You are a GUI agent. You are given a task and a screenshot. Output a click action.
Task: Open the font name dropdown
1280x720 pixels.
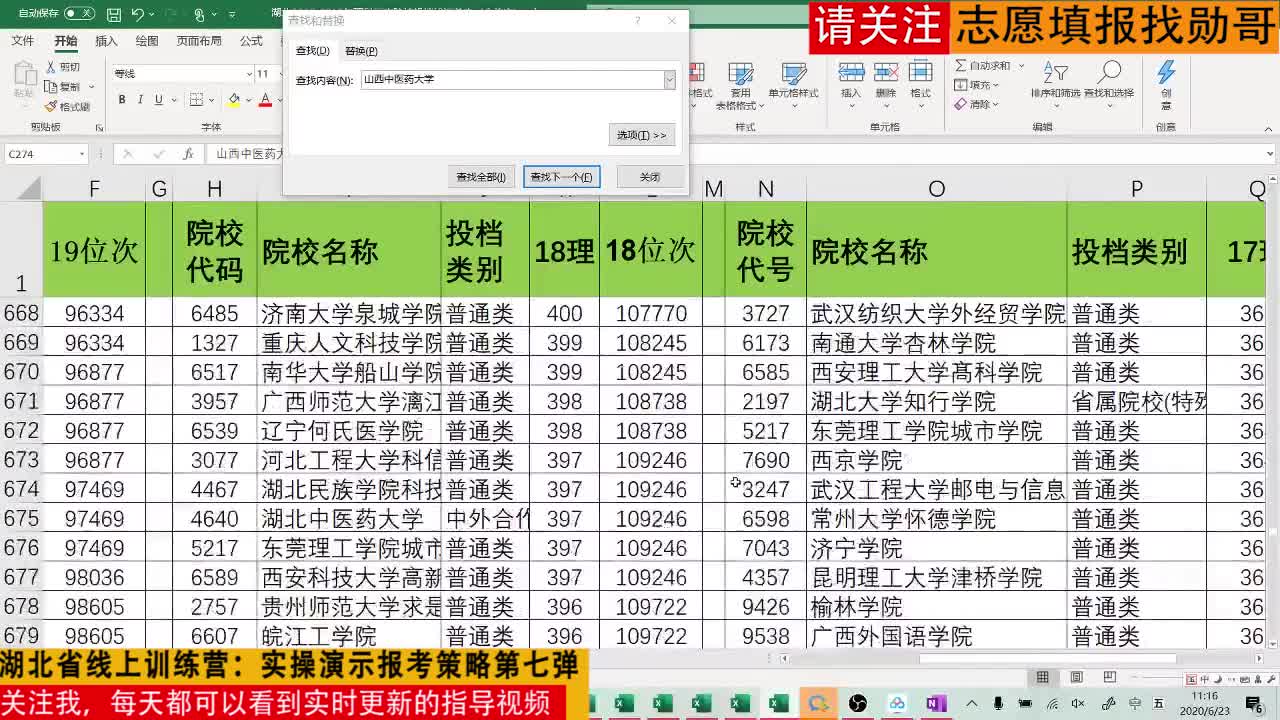249,74
